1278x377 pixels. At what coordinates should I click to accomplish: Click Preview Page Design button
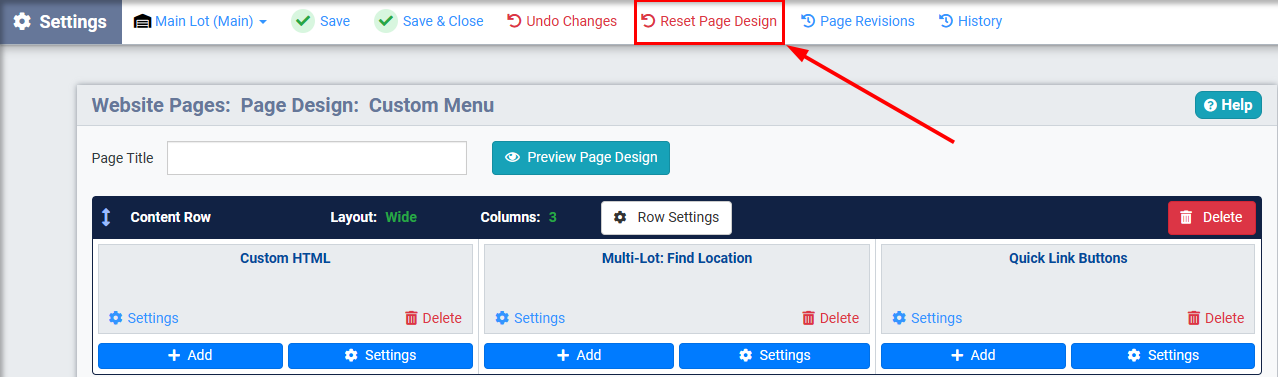(x=581, y=157)
